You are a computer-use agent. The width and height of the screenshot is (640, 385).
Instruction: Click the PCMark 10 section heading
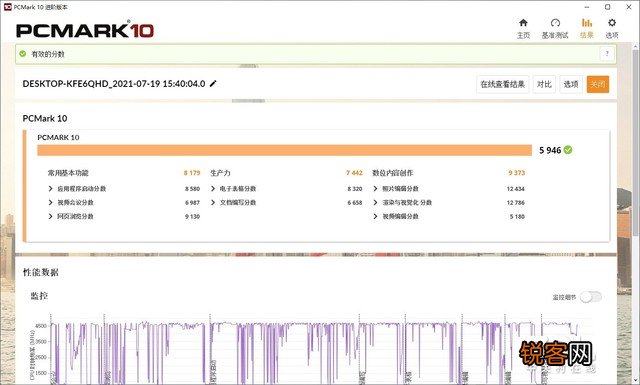(45, 118)
